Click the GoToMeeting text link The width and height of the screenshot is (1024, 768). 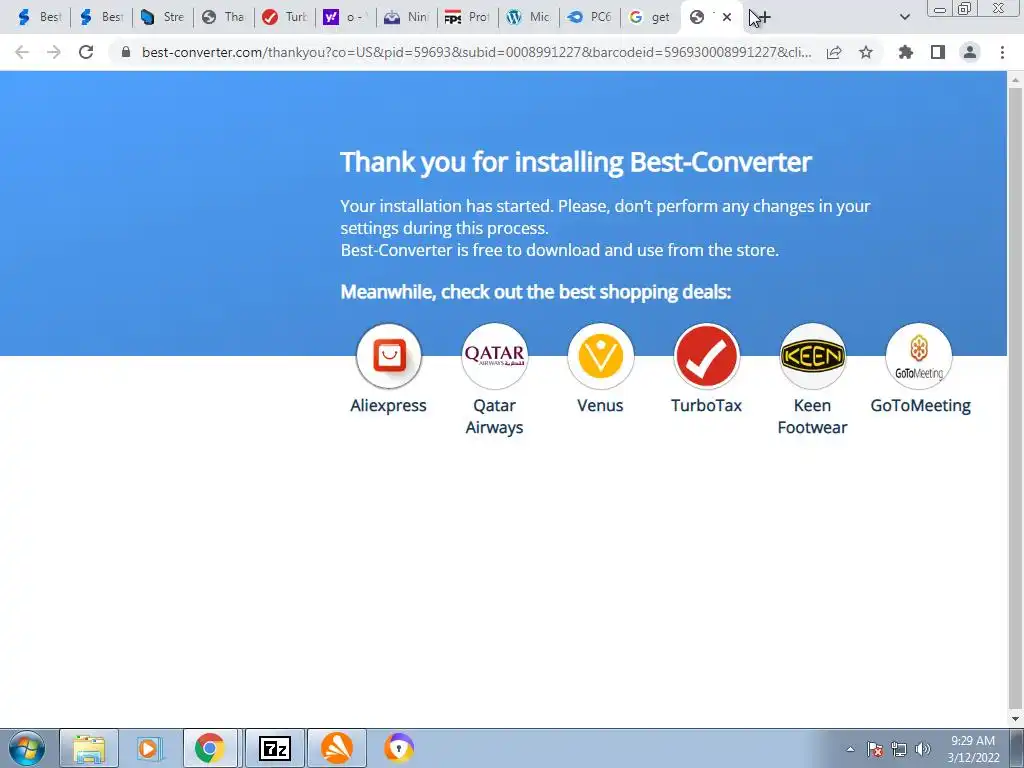coord(921,406)
